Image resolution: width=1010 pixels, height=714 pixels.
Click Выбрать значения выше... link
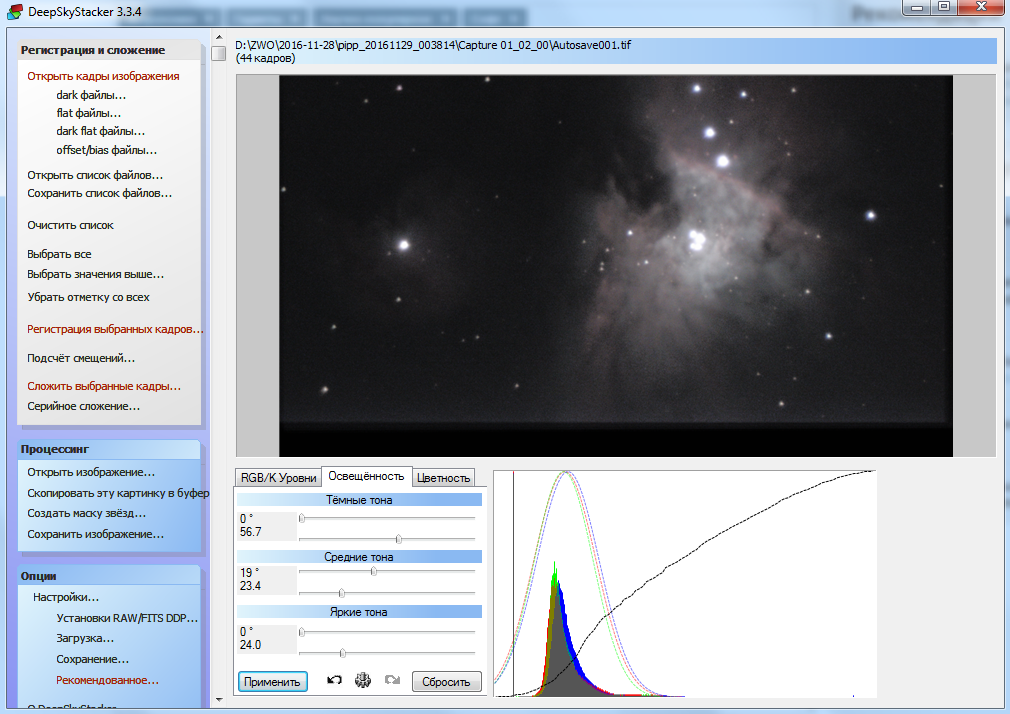point(95,275)
